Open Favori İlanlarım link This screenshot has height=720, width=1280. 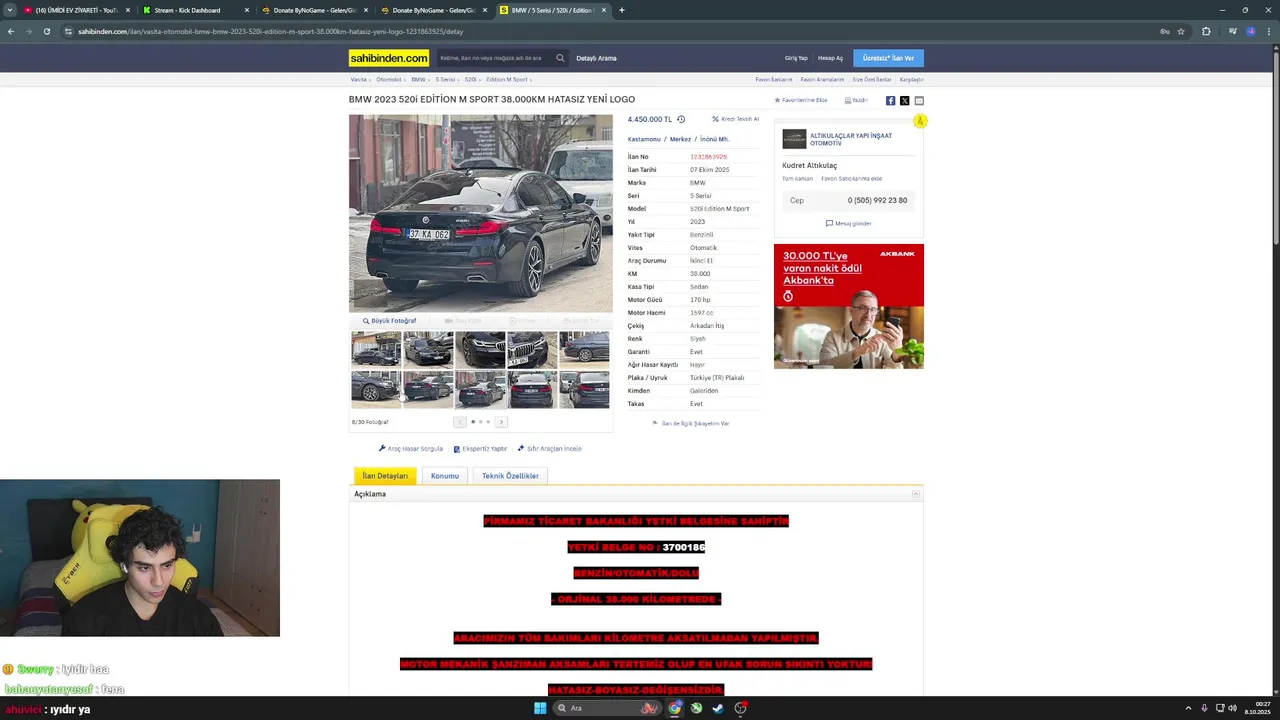click(774, 79)
